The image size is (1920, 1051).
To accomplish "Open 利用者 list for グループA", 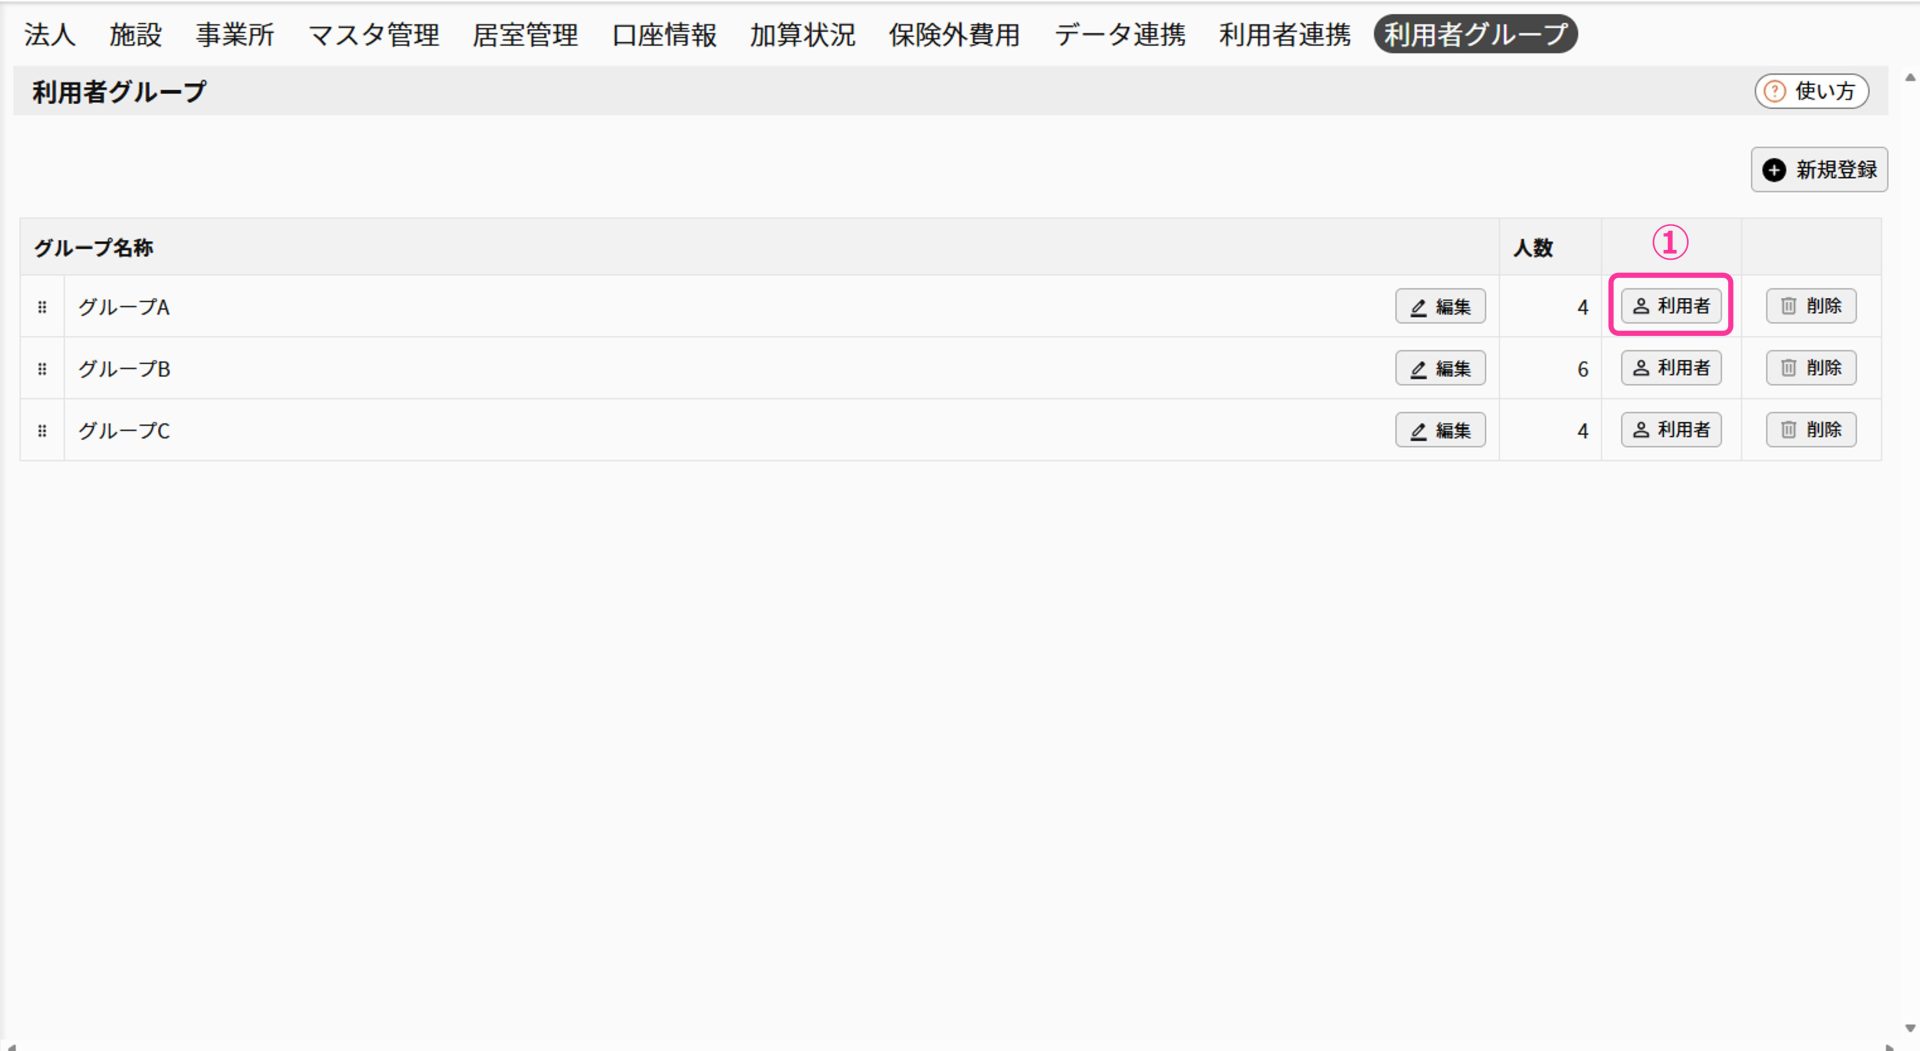I will click(x=1671, y=306).
